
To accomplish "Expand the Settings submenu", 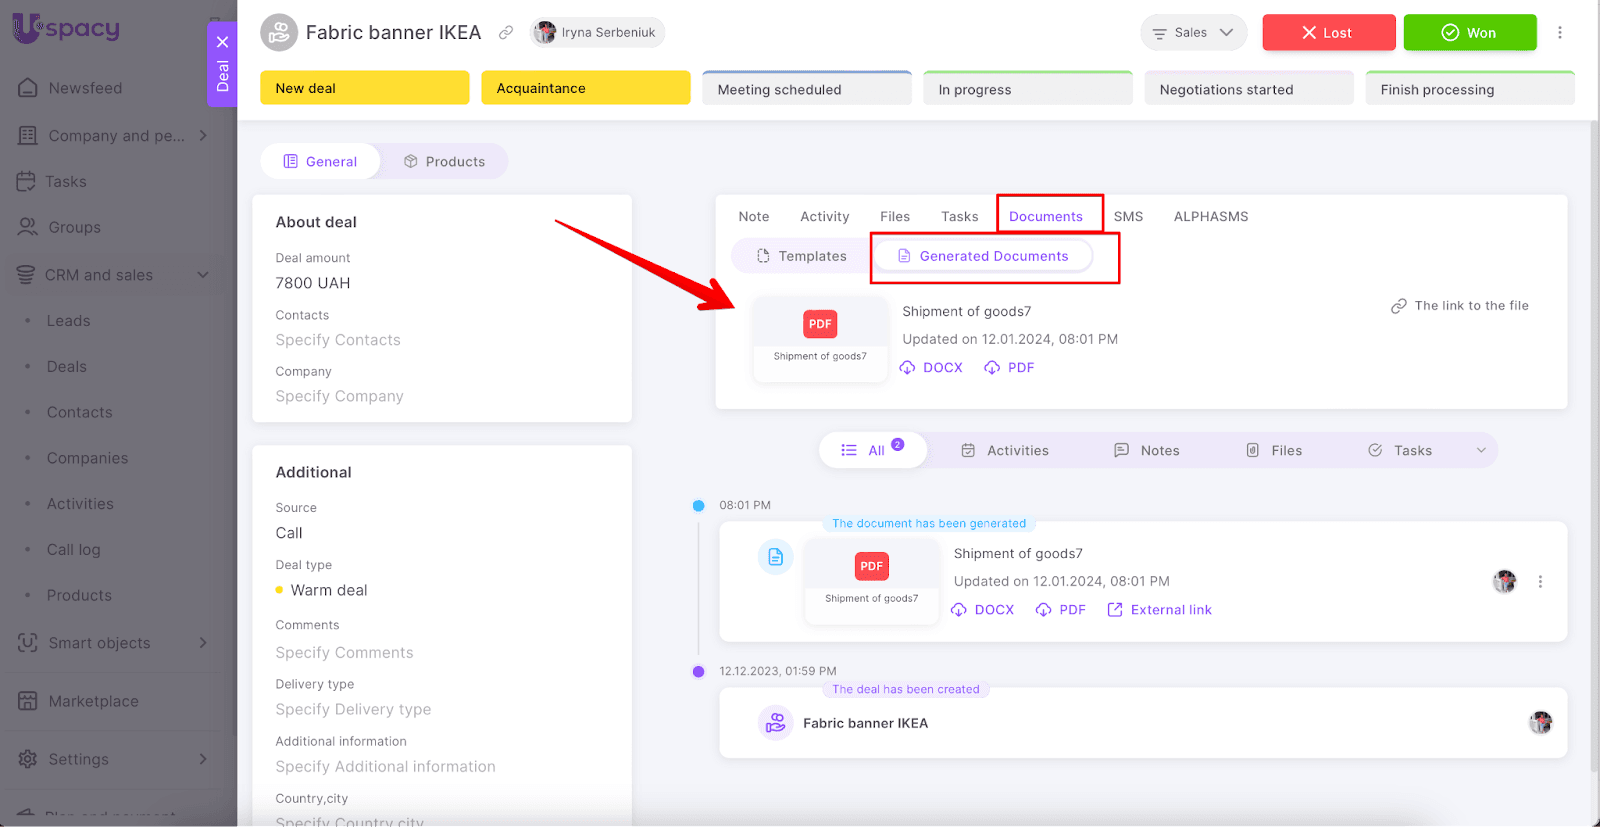I will point(203,759).
